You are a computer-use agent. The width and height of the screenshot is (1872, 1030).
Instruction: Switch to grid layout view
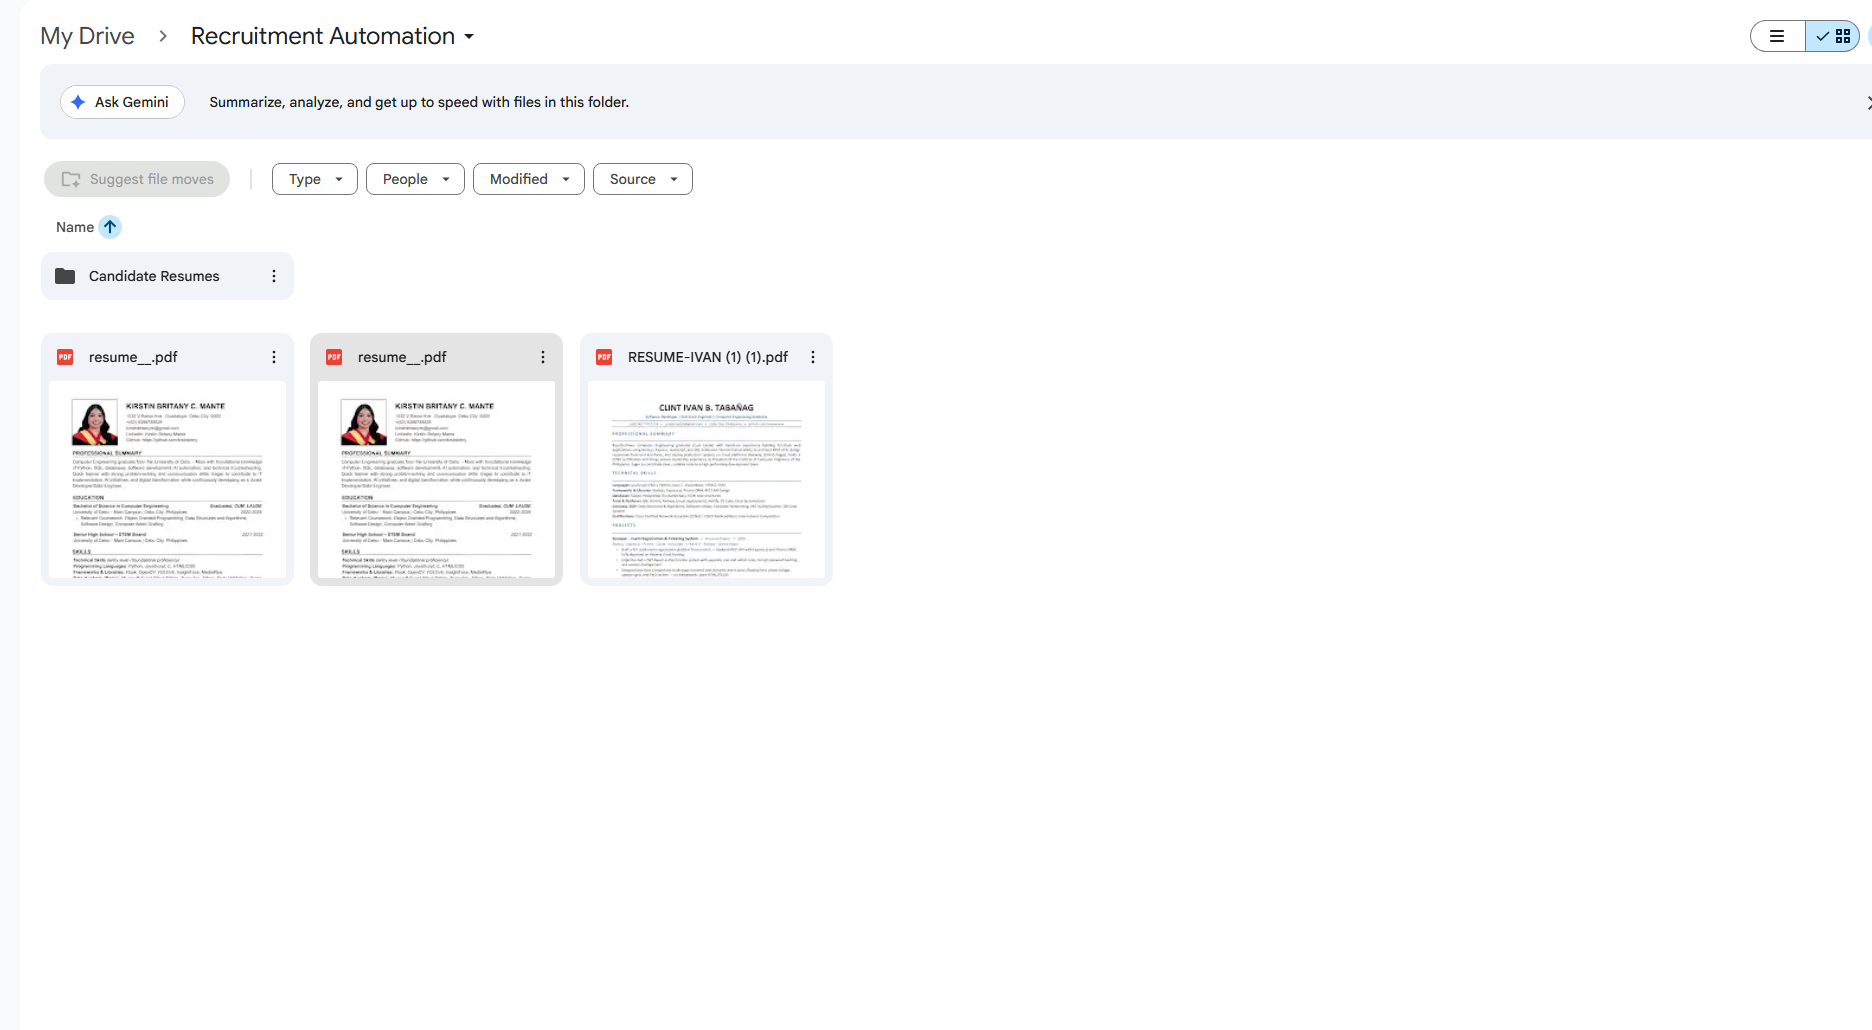[x=1832, y=36]
